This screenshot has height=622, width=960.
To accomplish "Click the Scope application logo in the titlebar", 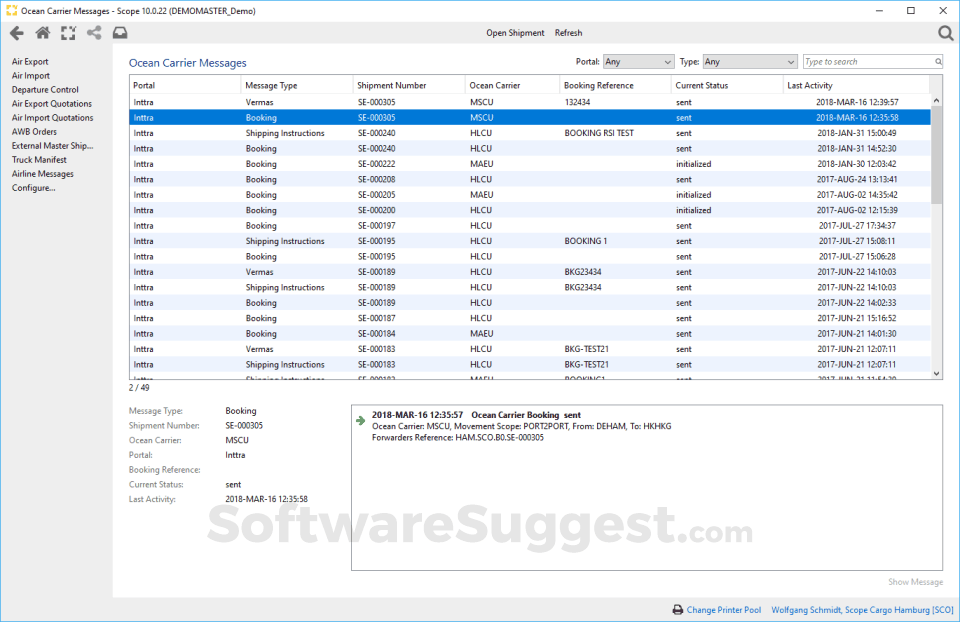I will coord(10,10).
